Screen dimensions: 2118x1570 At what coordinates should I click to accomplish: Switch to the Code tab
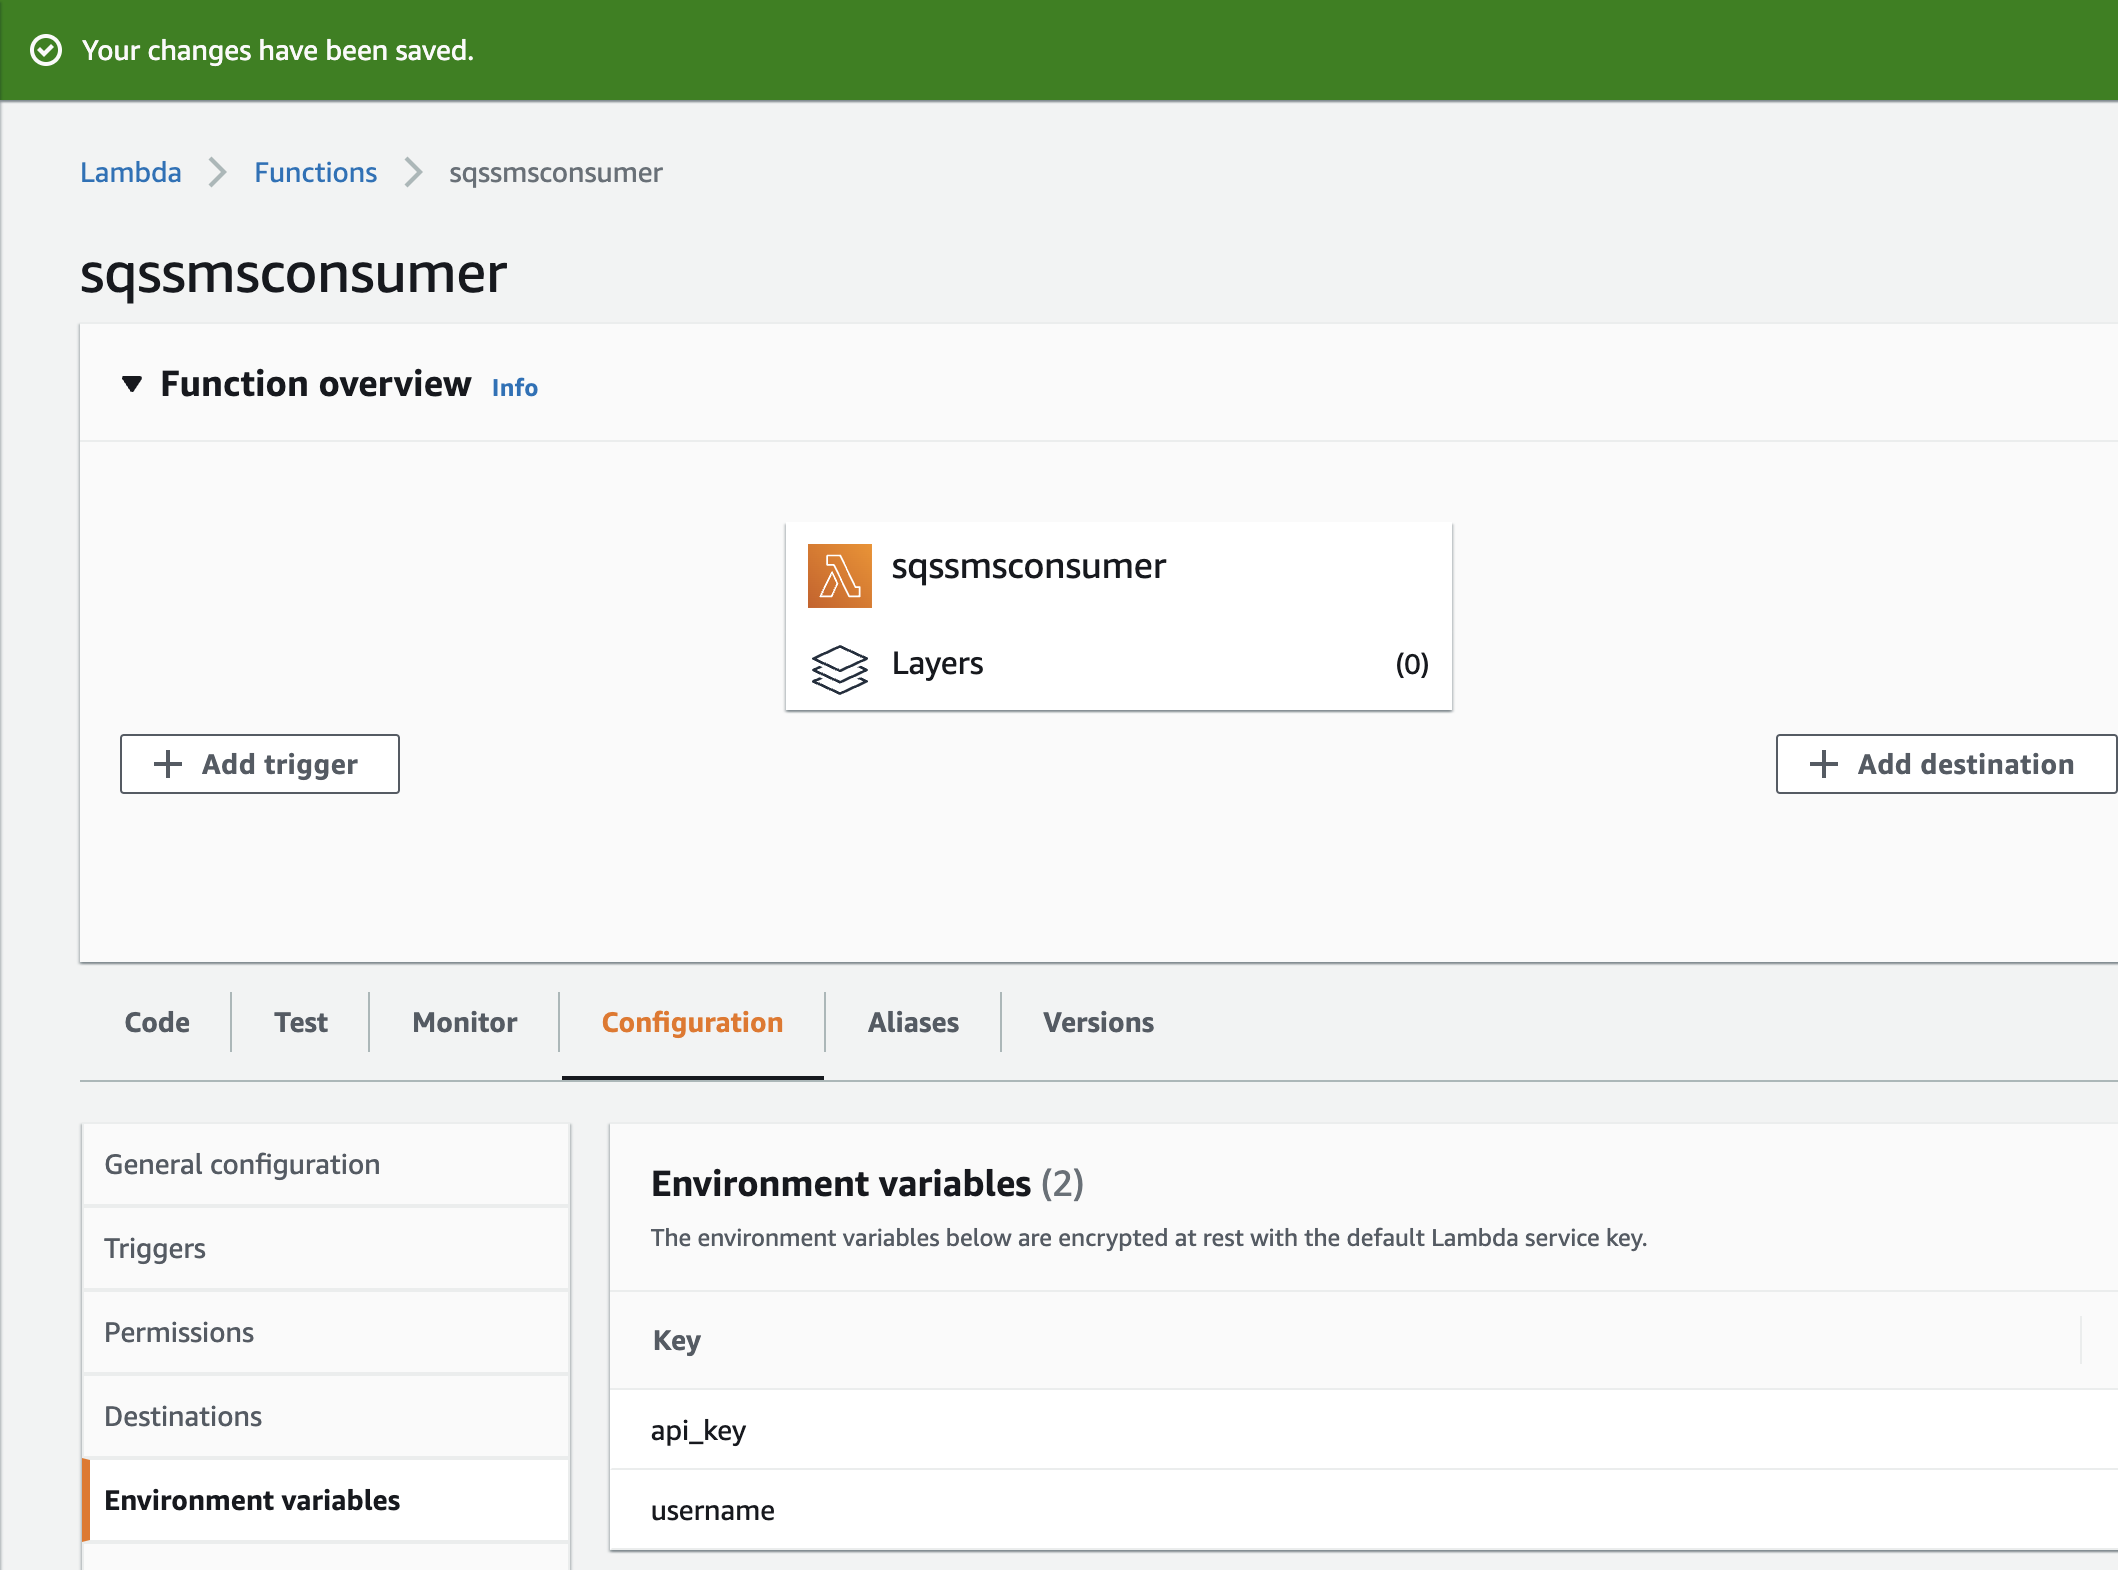tap(157, 1022)
